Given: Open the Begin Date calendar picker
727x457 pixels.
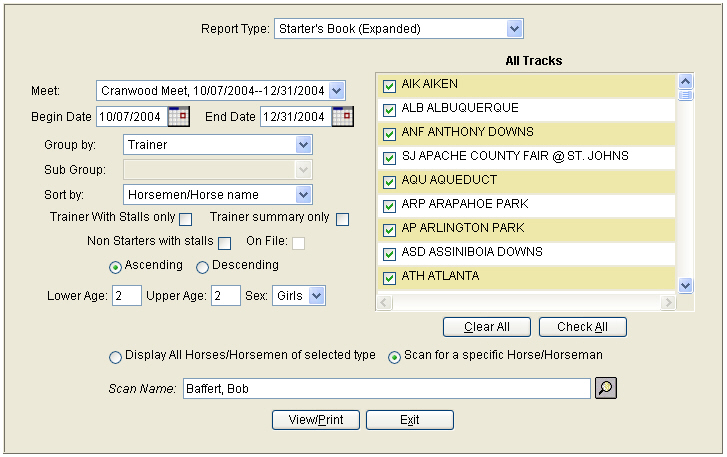Looking at the screenshot, I should click(179, 116).
